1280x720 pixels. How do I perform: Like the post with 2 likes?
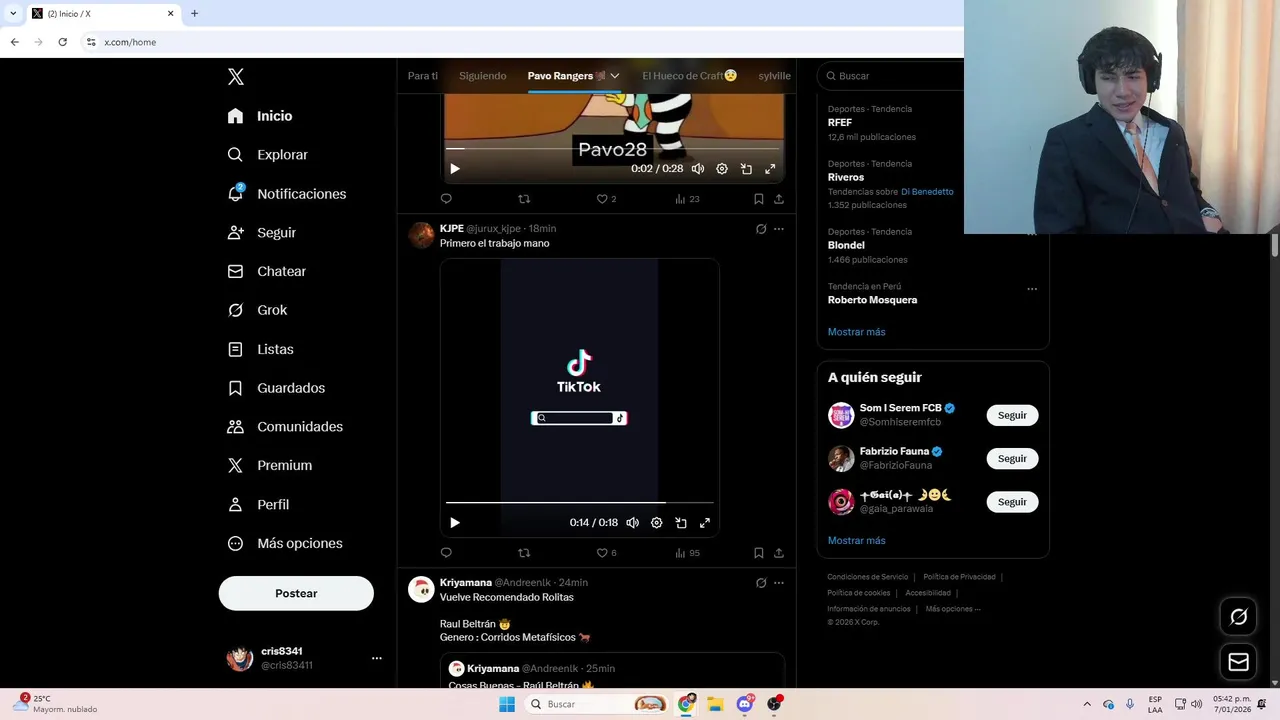coord(606,199)
